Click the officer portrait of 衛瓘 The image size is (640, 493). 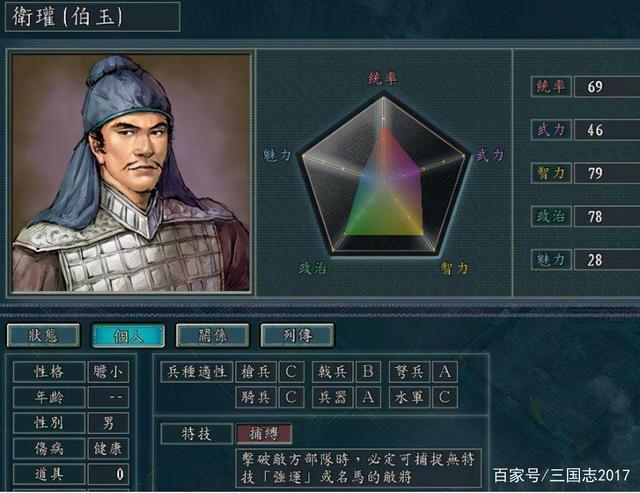pyautogui.click(x=131, y=173)
